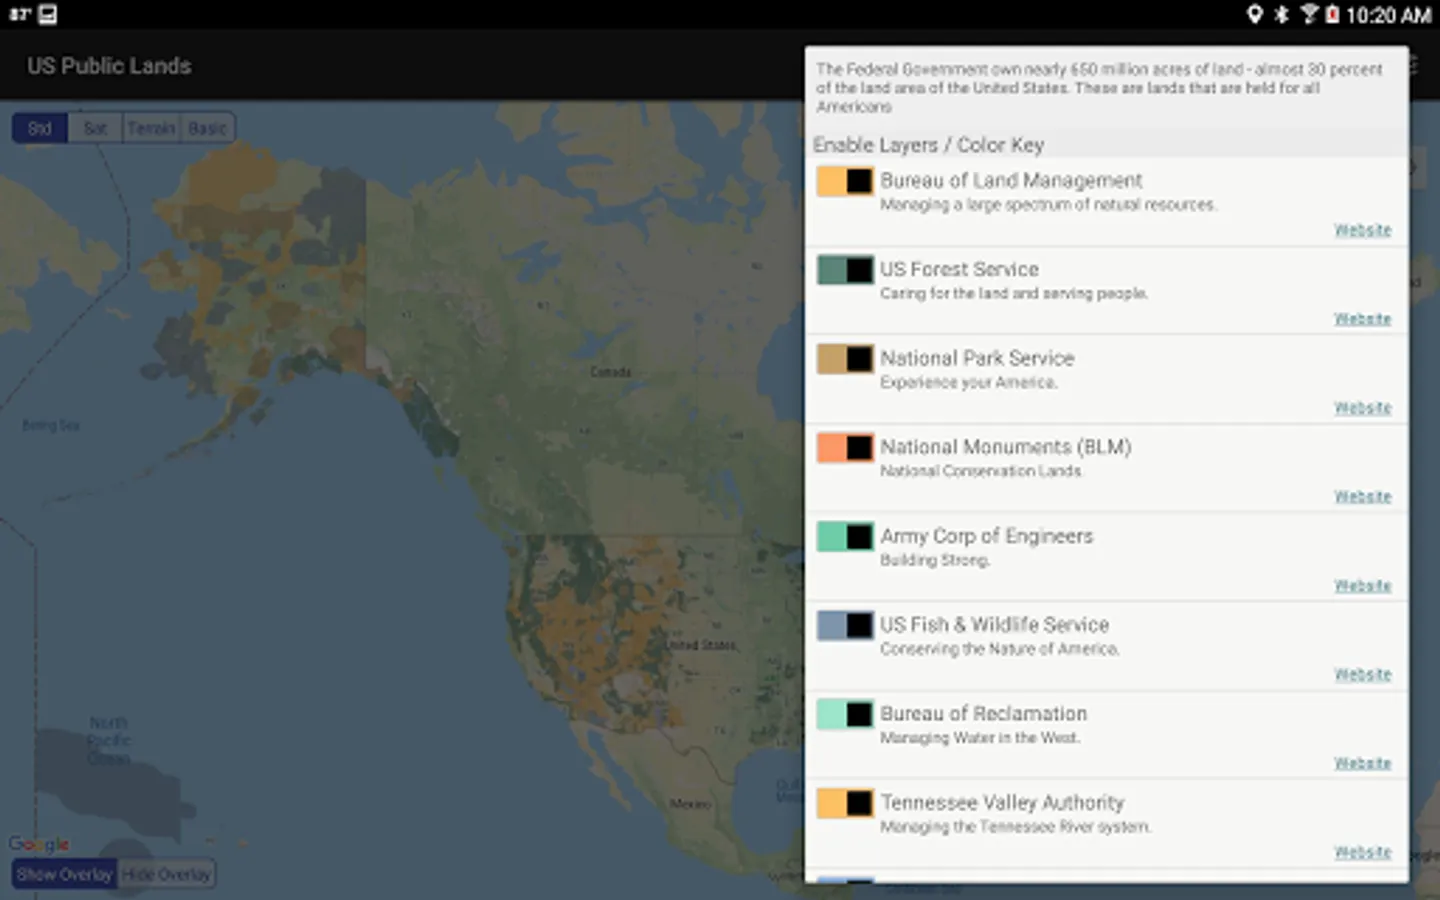Toggle Bureau of Reclamation layer swatch
Screen dimensions: 1440x900
tap(845, 714)
